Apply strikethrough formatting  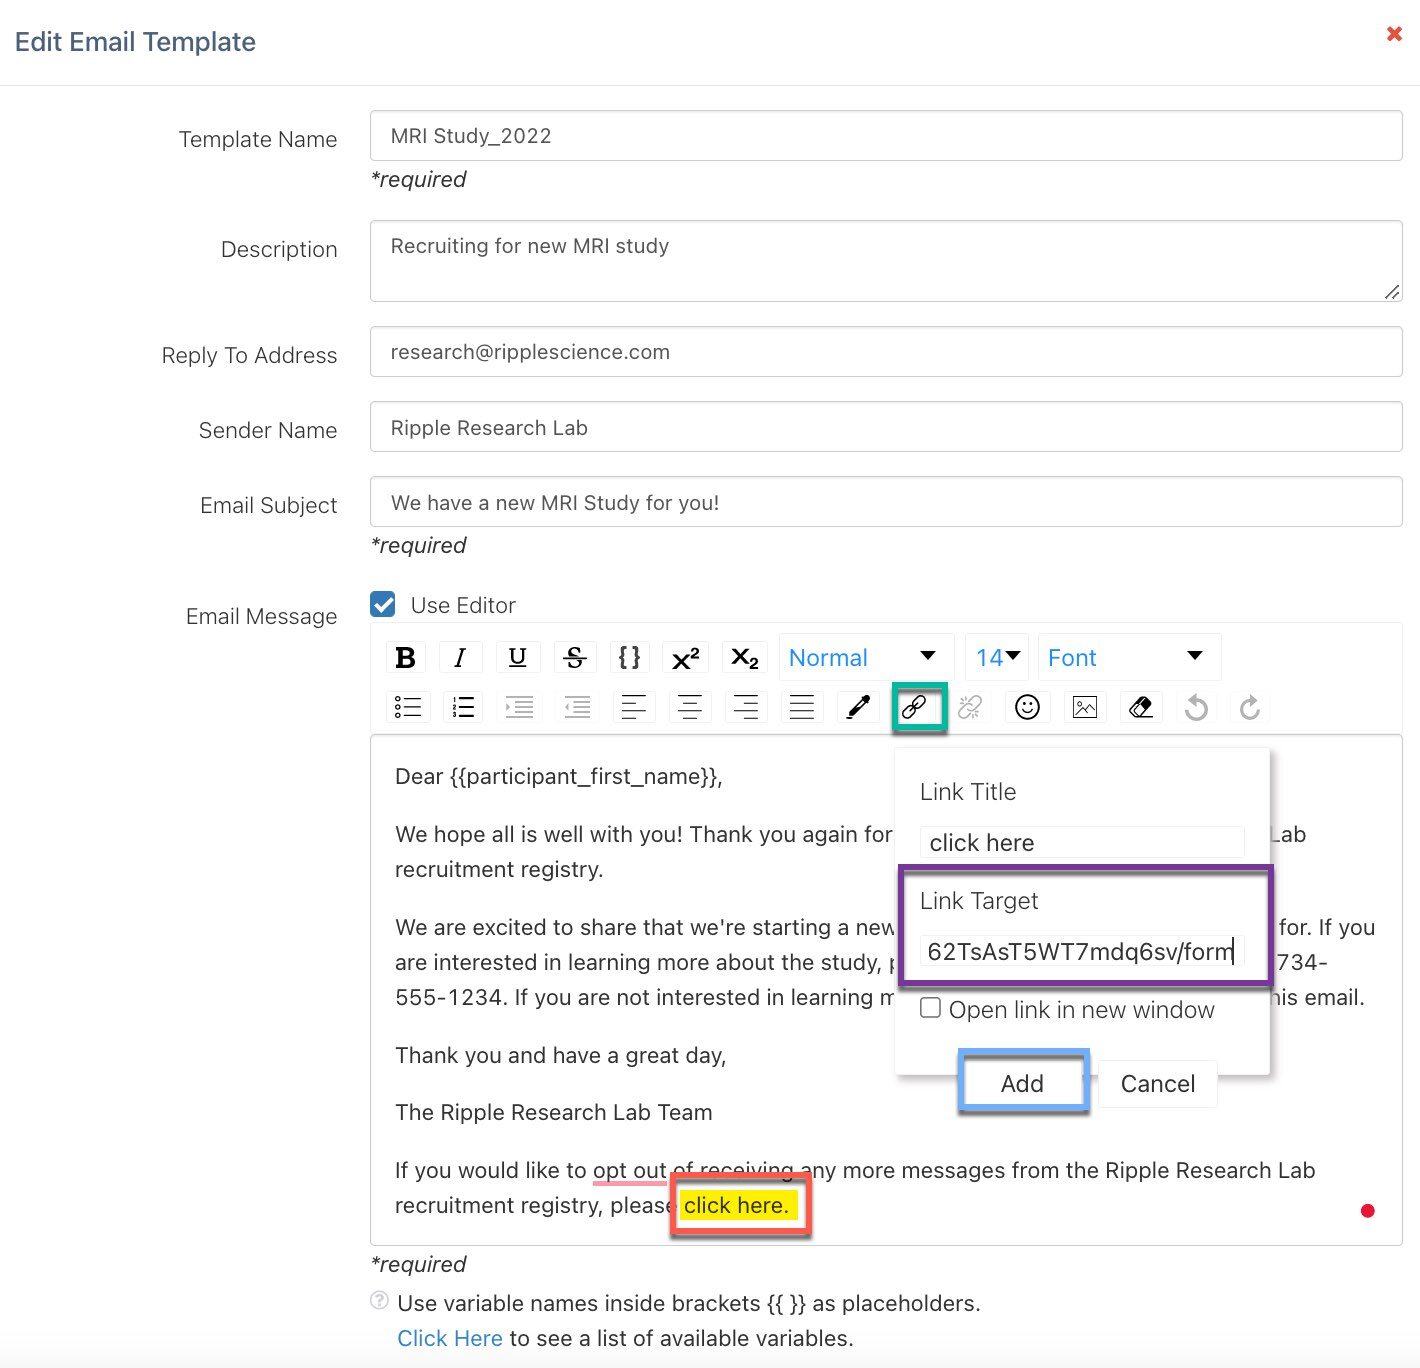pos(574,657)
